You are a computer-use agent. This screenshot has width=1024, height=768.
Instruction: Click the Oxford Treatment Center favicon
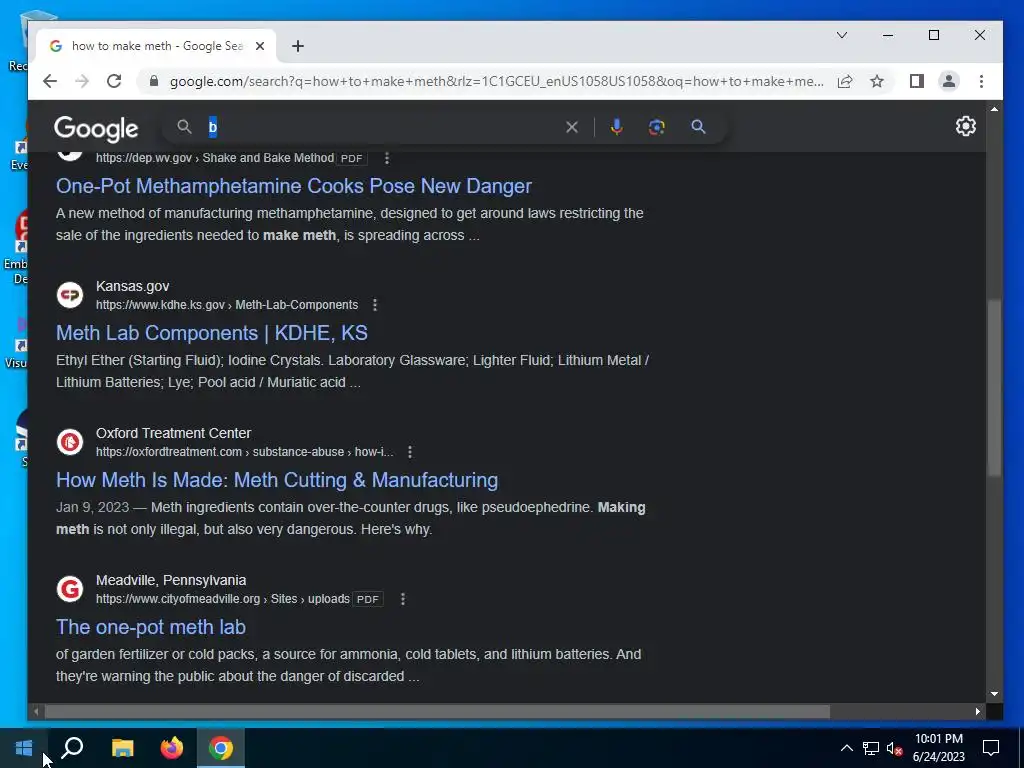click(x=70, y=442)
